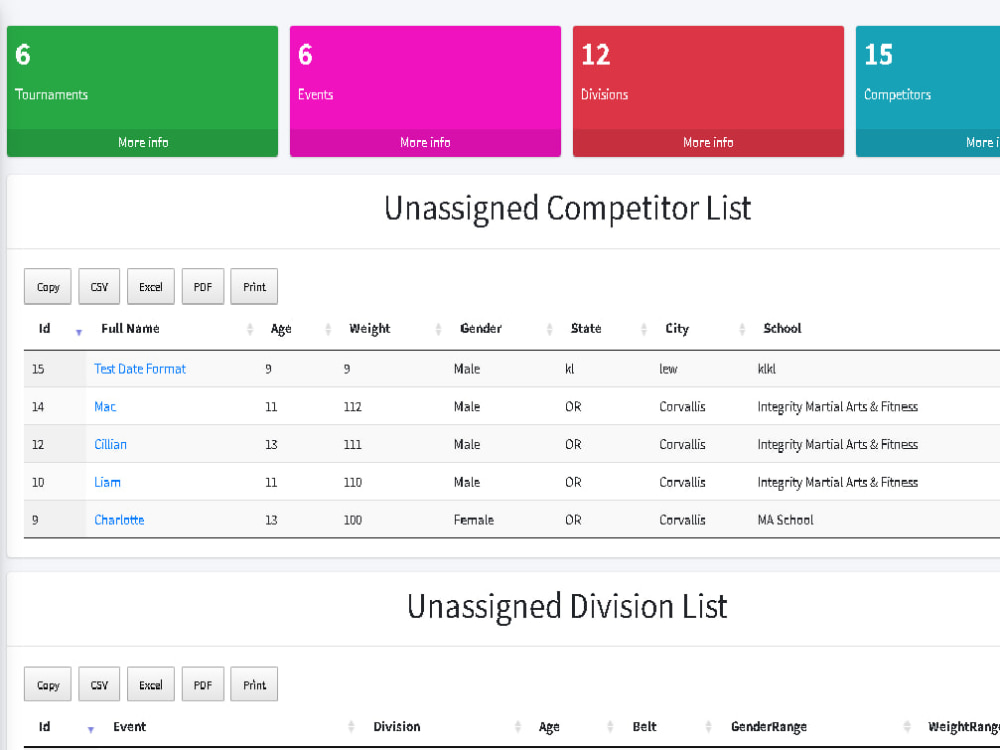This screenshot has height=750, width=1000.
Task: Open competitor Mac's profile
Action: pyautogui.click(x=105, y=406)
